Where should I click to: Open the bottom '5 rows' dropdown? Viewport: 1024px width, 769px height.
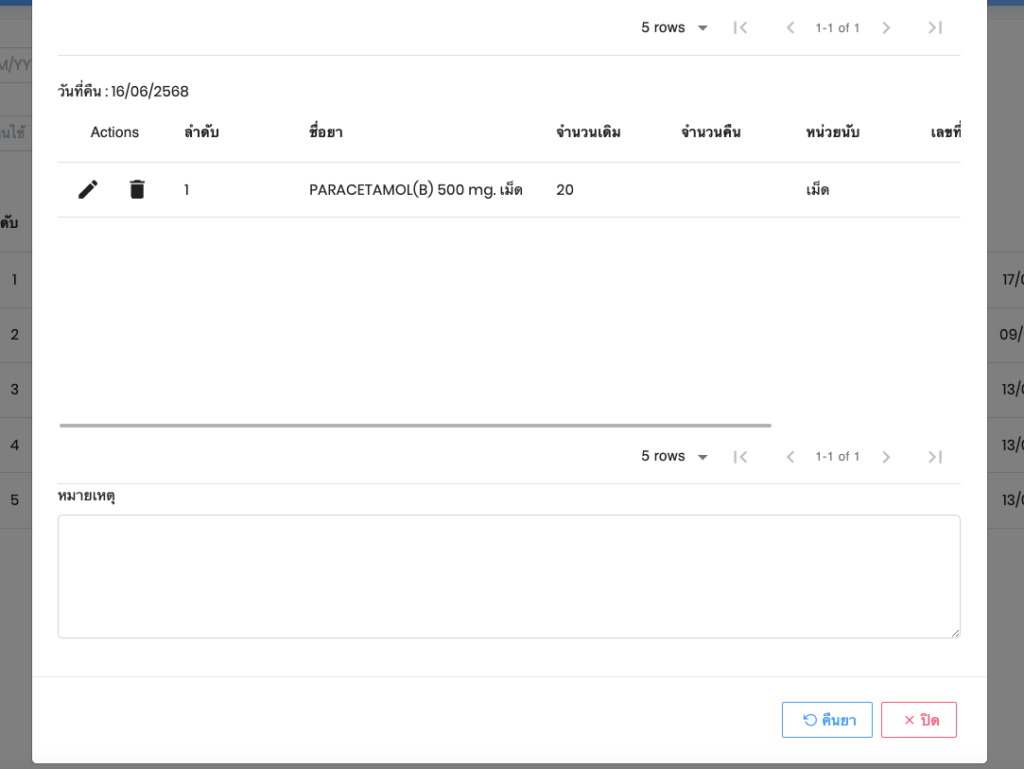[674, 457]
